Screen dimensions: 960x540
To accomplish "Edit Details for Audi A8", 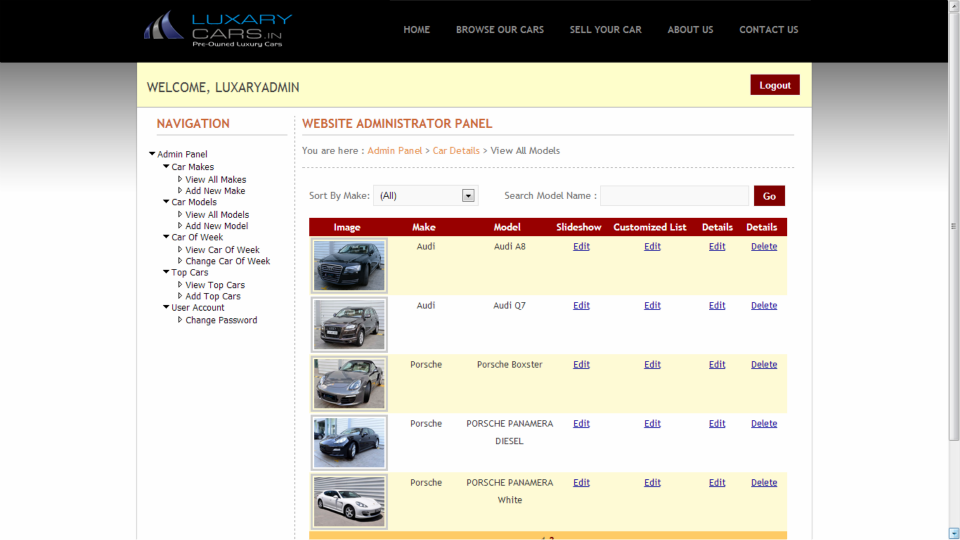I will [717, 246].
